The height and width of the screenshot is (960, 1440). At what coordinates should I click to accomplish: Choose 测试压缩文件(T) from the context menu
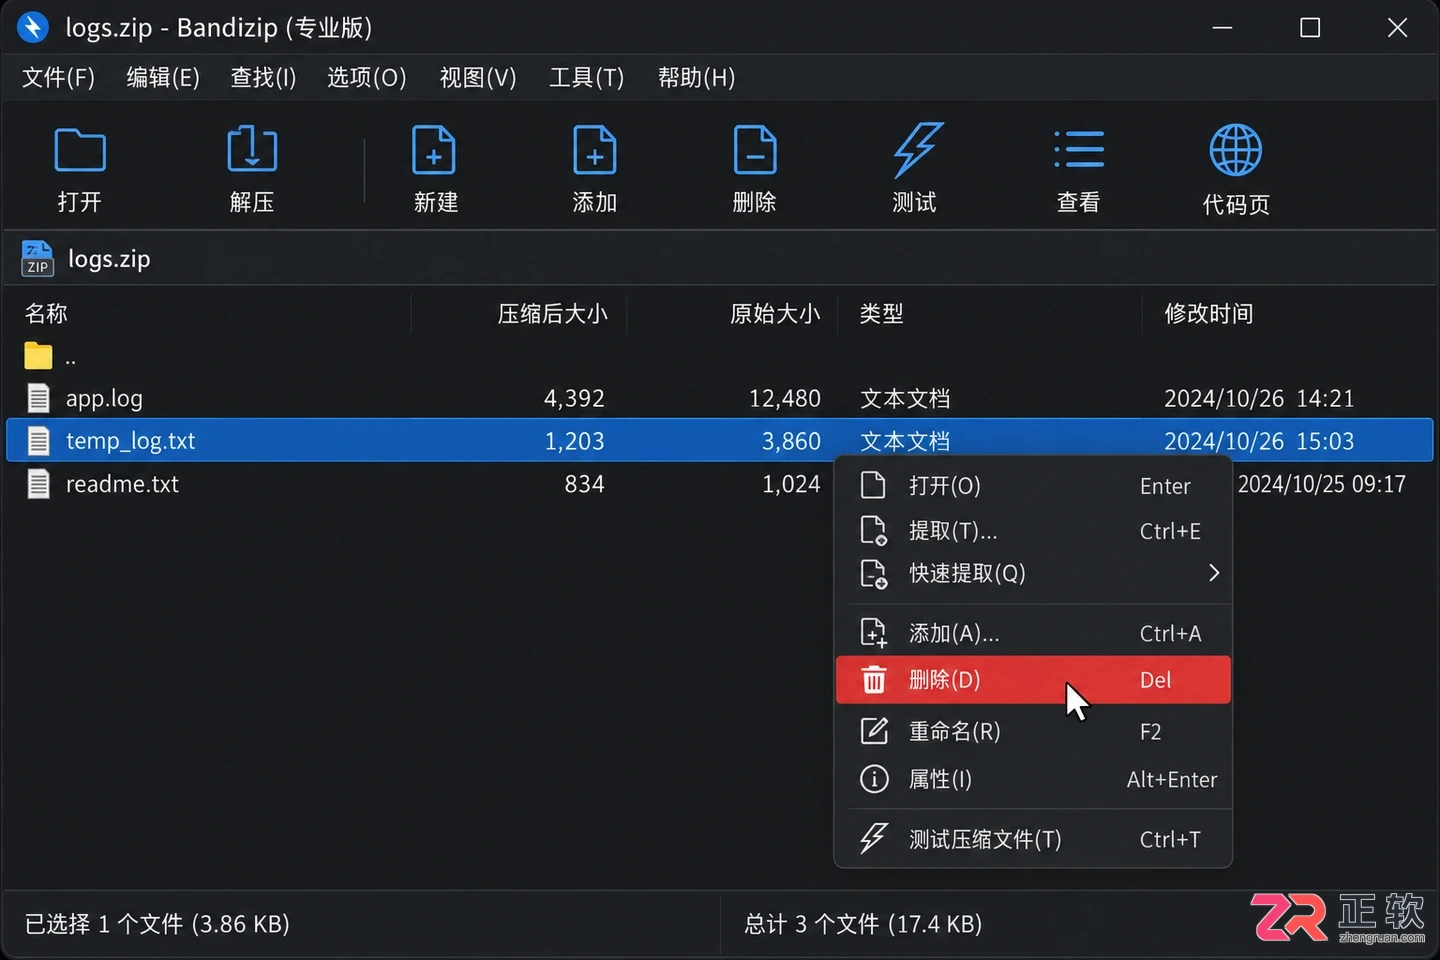pos(1033,839)
